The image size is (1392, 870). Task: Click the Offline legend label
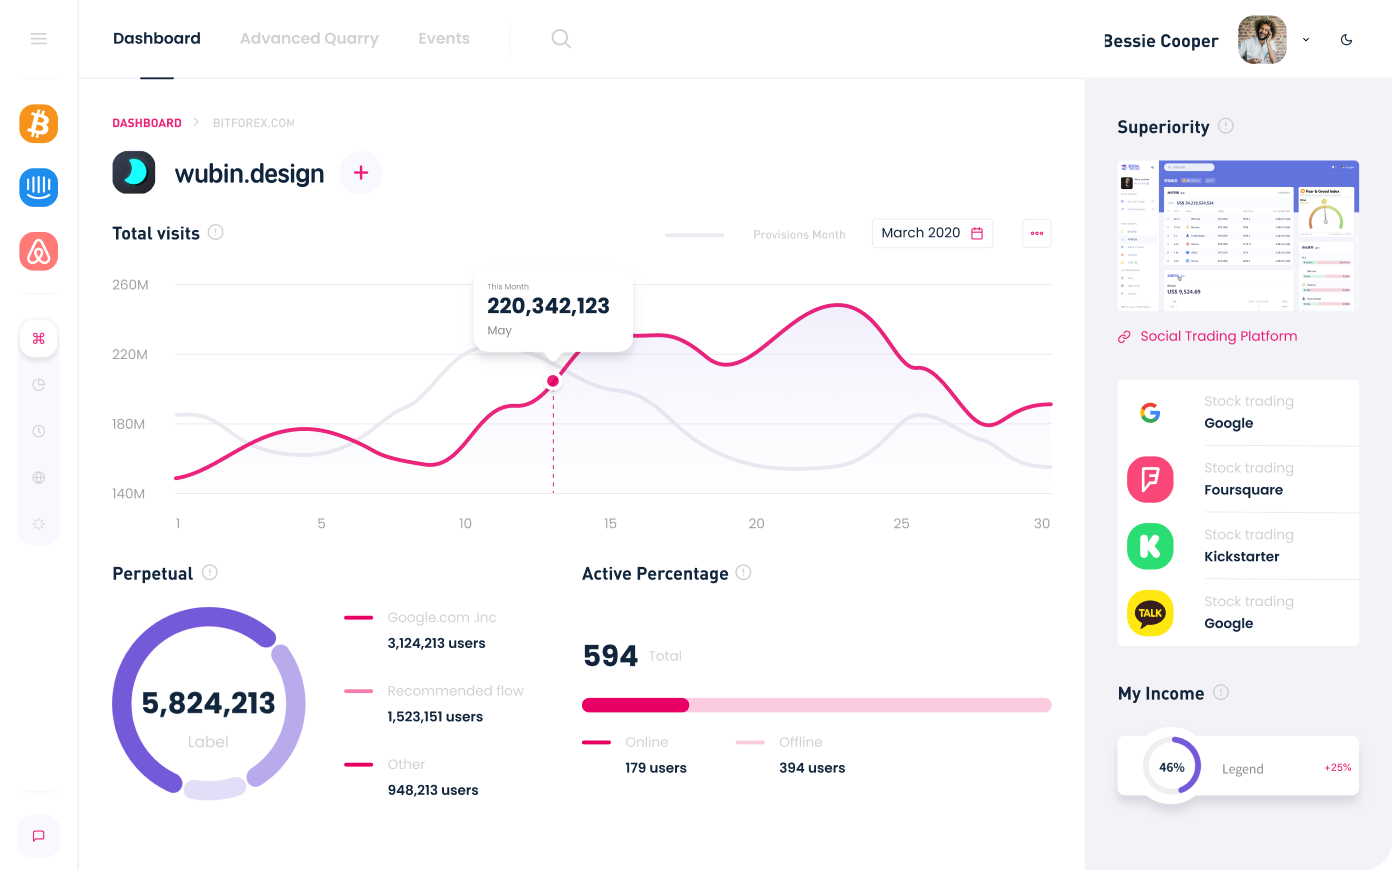[x=800, y=742]
